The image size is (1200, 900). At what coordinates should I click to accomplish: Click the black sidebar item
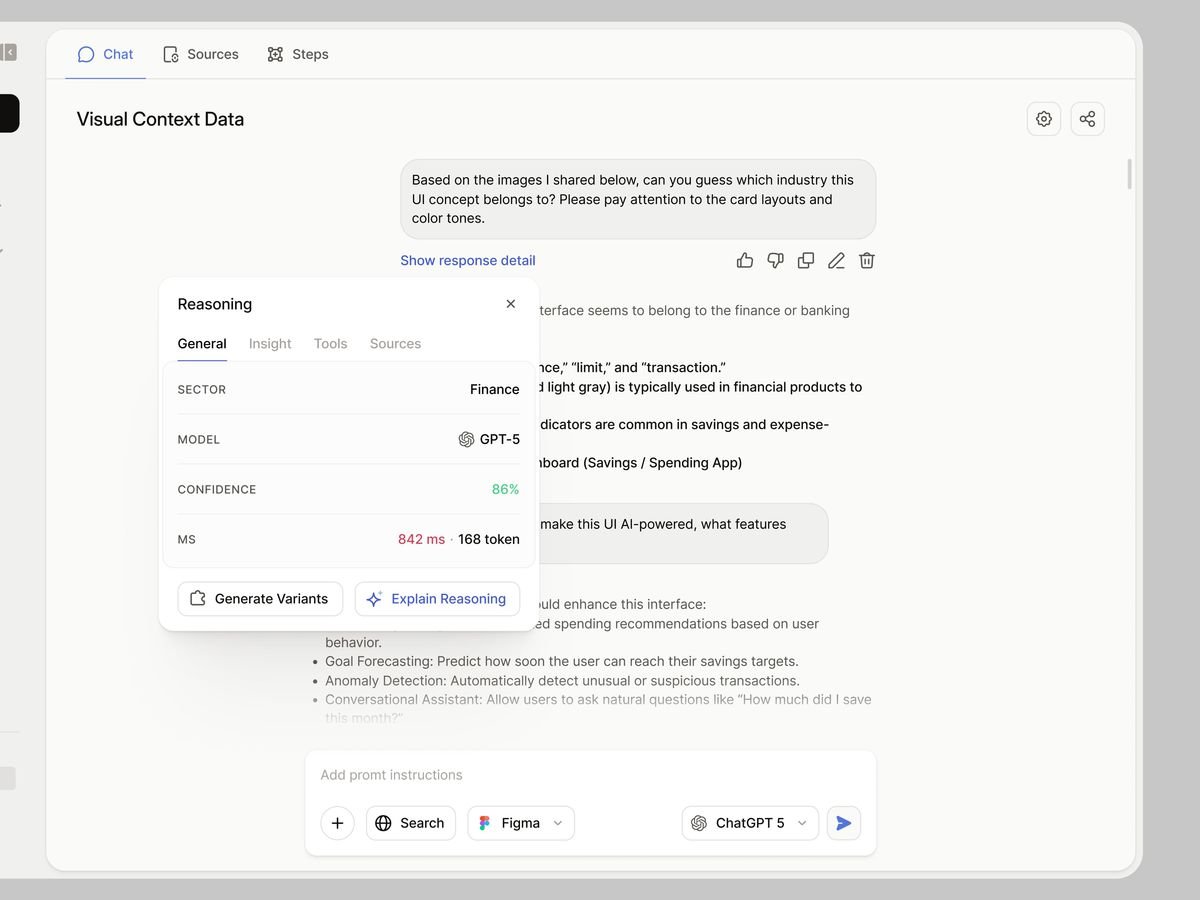[x=9, y=113]
